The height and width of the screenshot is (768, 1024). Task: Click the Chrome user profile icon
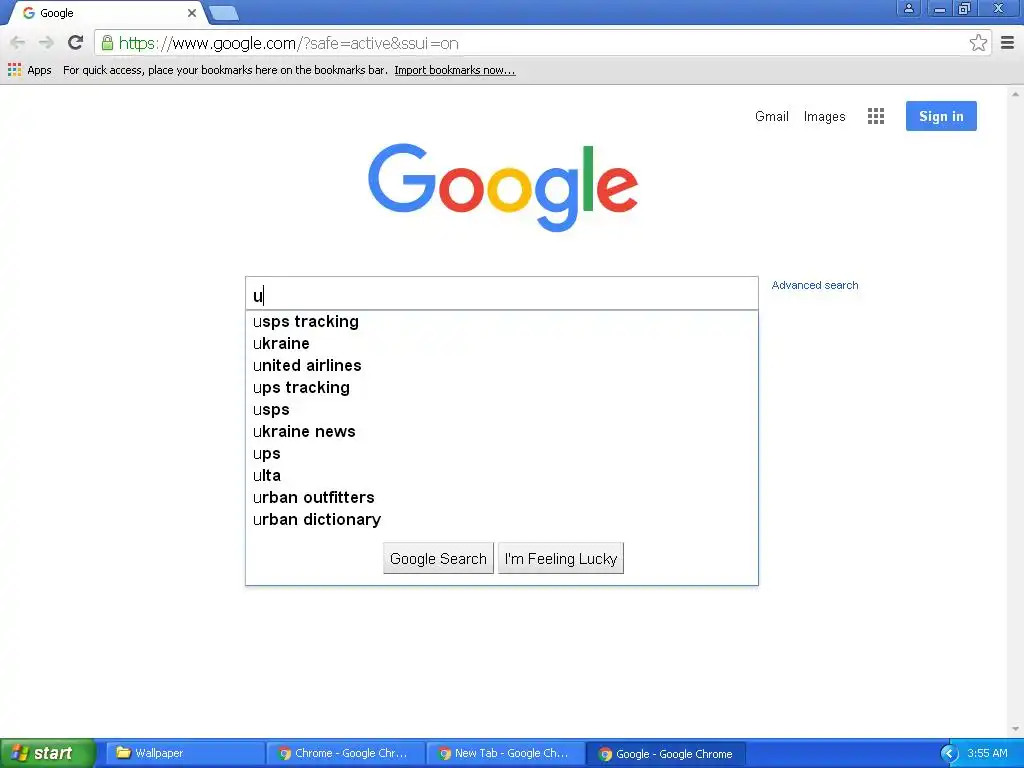pyautogui.click(x=908, y=8)
